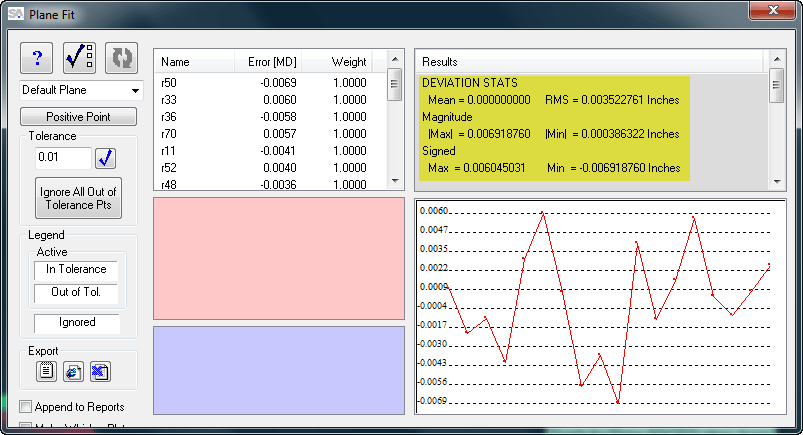
Task: Export results to Excel icon
Action: click(x=100, y=371)
